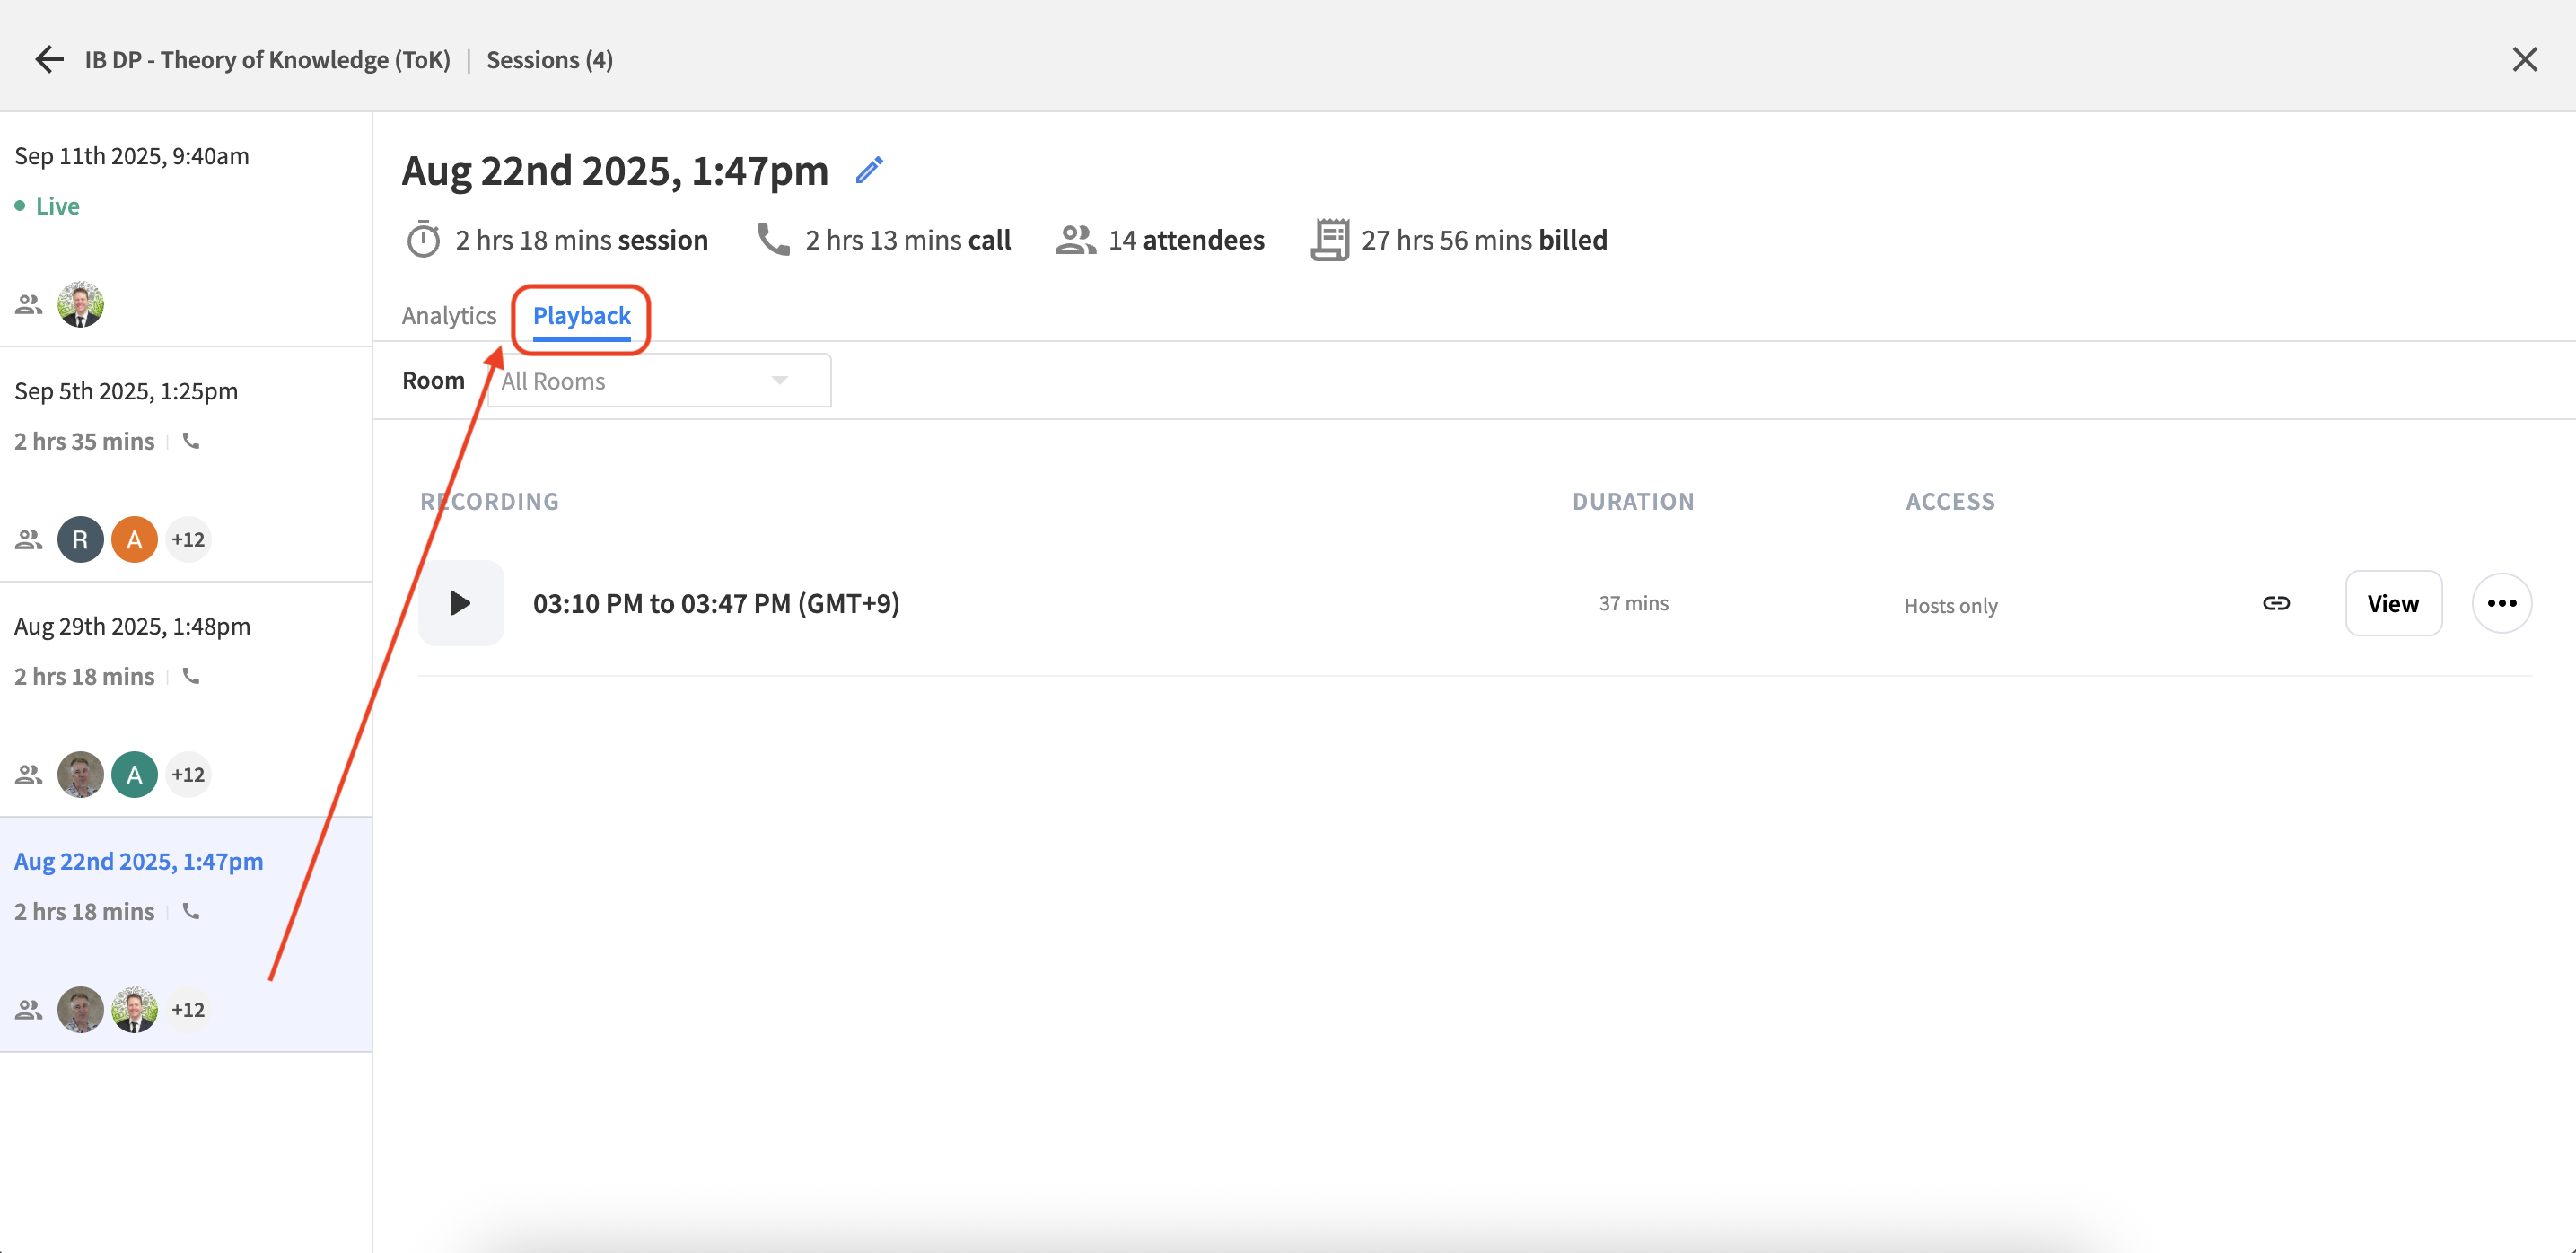Copy the recording link using the link icon

(2277, 602)
